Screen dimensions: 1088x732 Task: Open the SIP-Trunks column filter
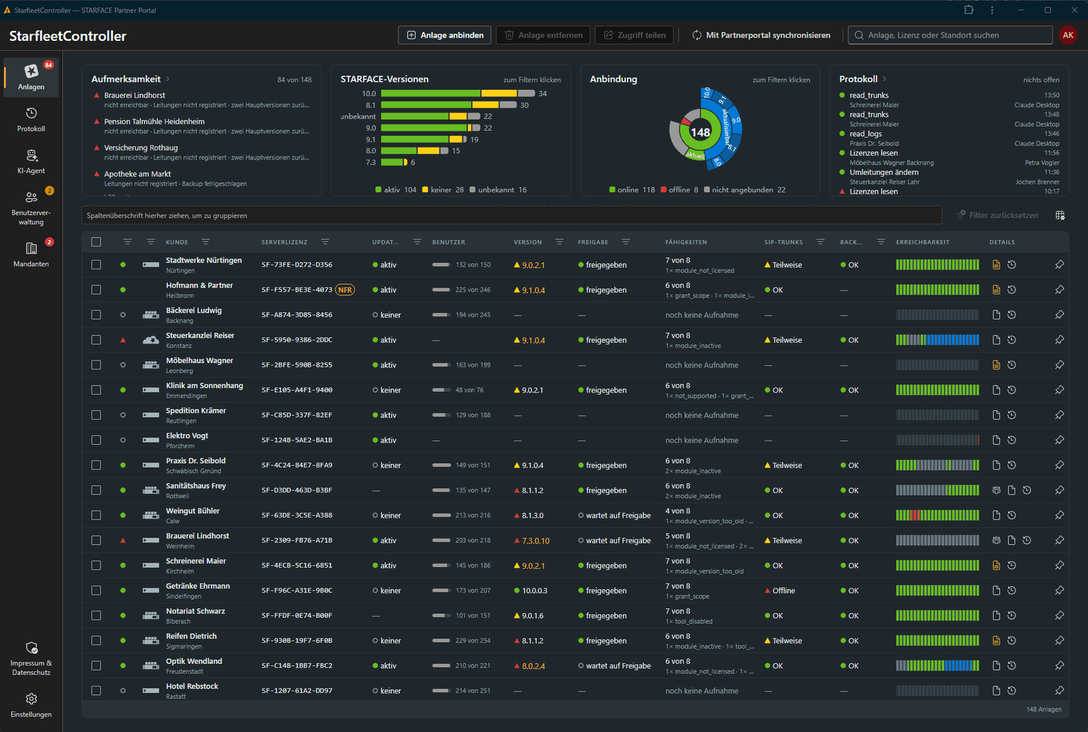(x=820, y=242)
